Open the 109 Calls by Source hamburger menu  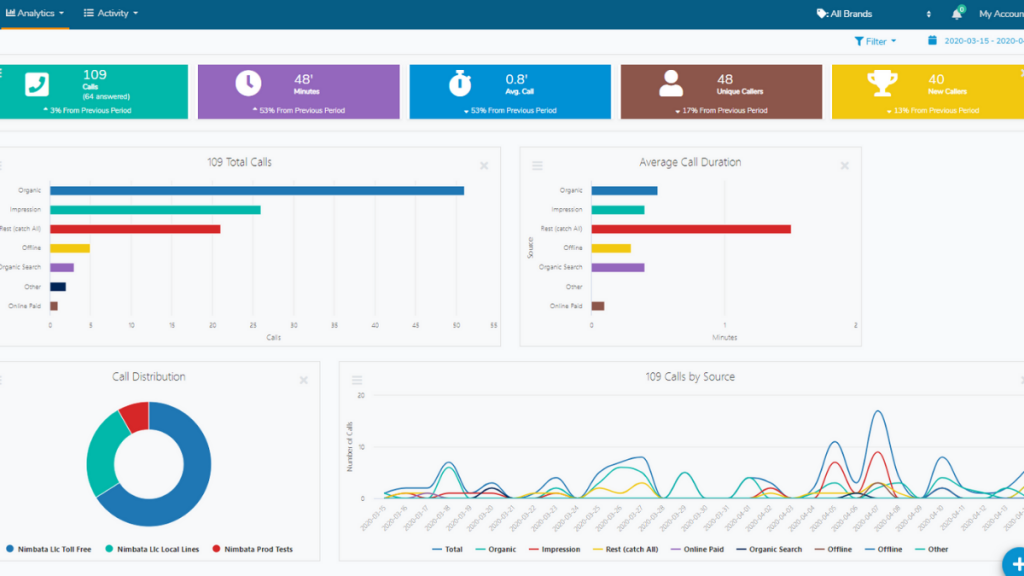pos(357,380)
